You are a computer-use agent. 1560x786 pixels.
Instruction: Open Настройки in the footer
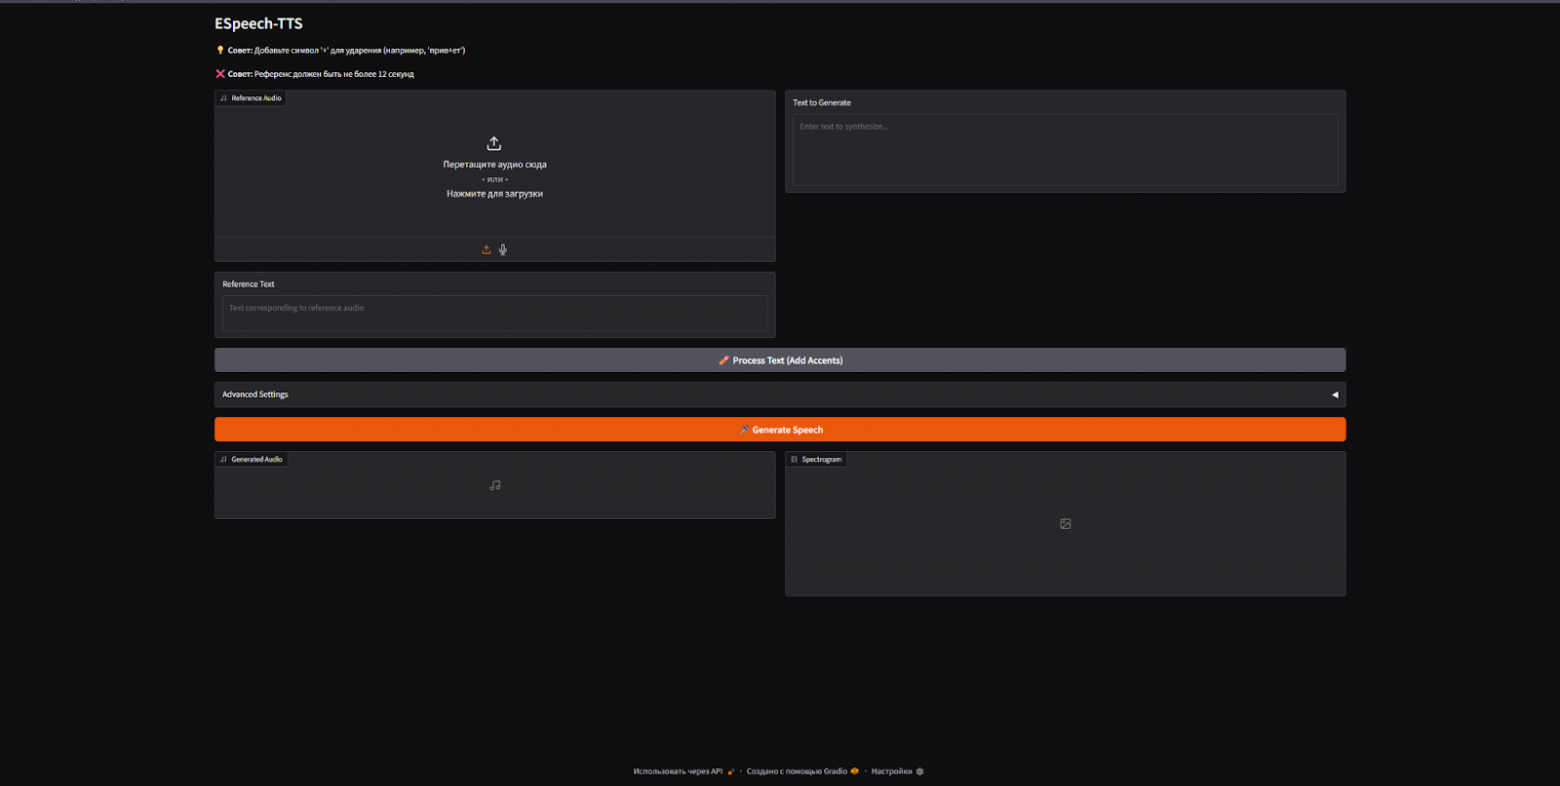(897, 771)
